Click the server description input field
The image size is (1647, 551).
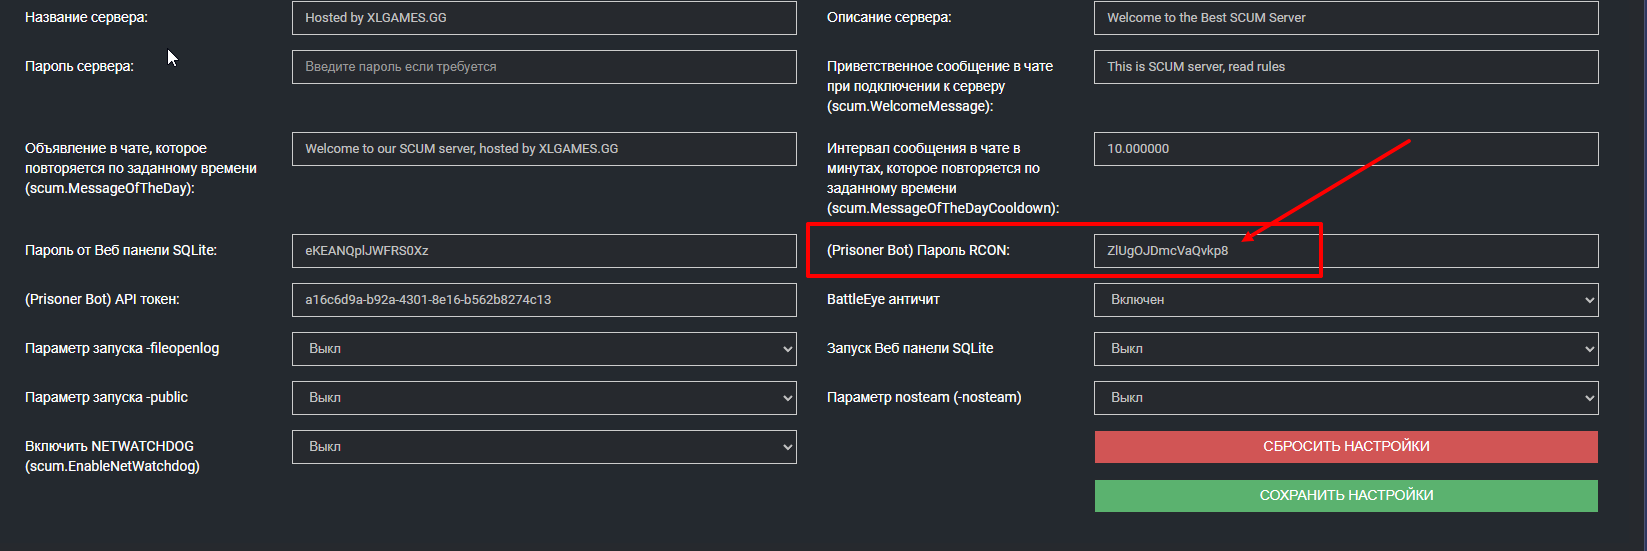[x=1346, y=18]
